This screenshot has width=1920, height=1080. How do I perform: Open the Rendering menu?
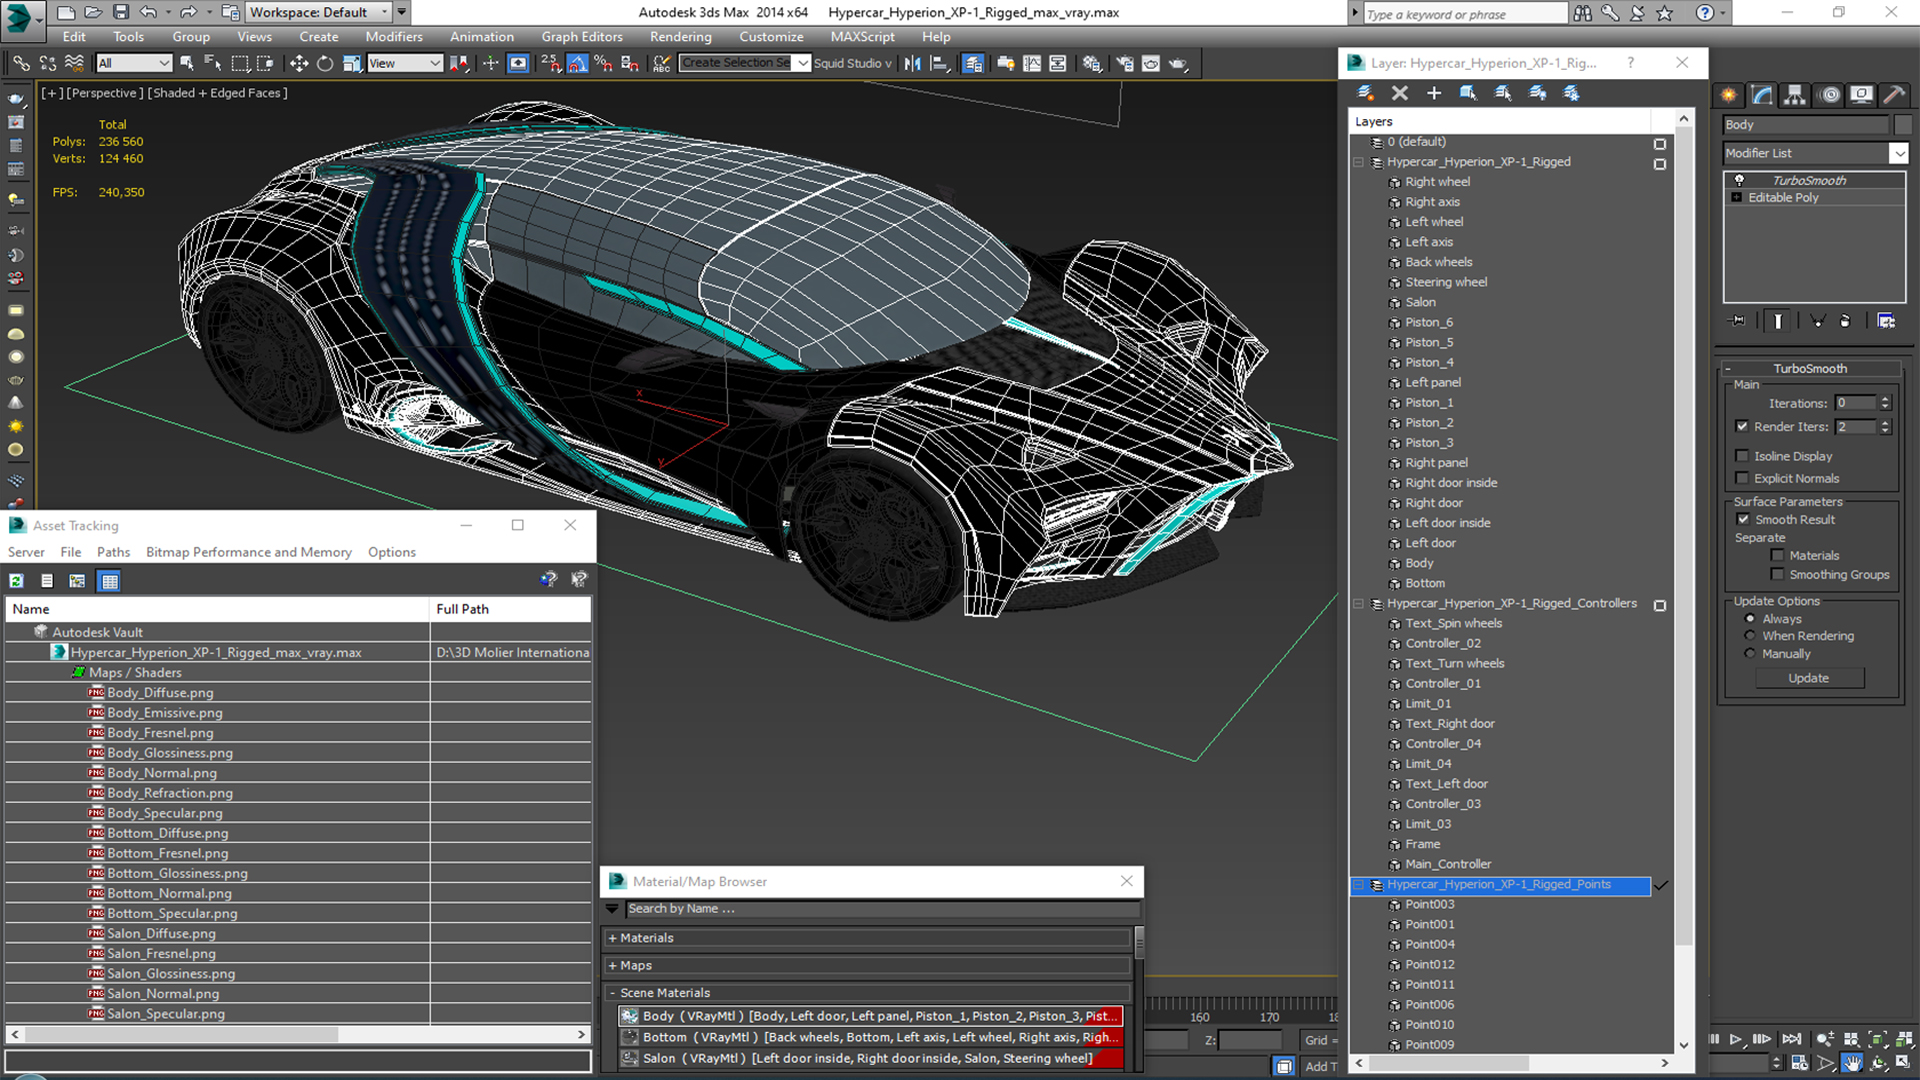tap(680, 37)
